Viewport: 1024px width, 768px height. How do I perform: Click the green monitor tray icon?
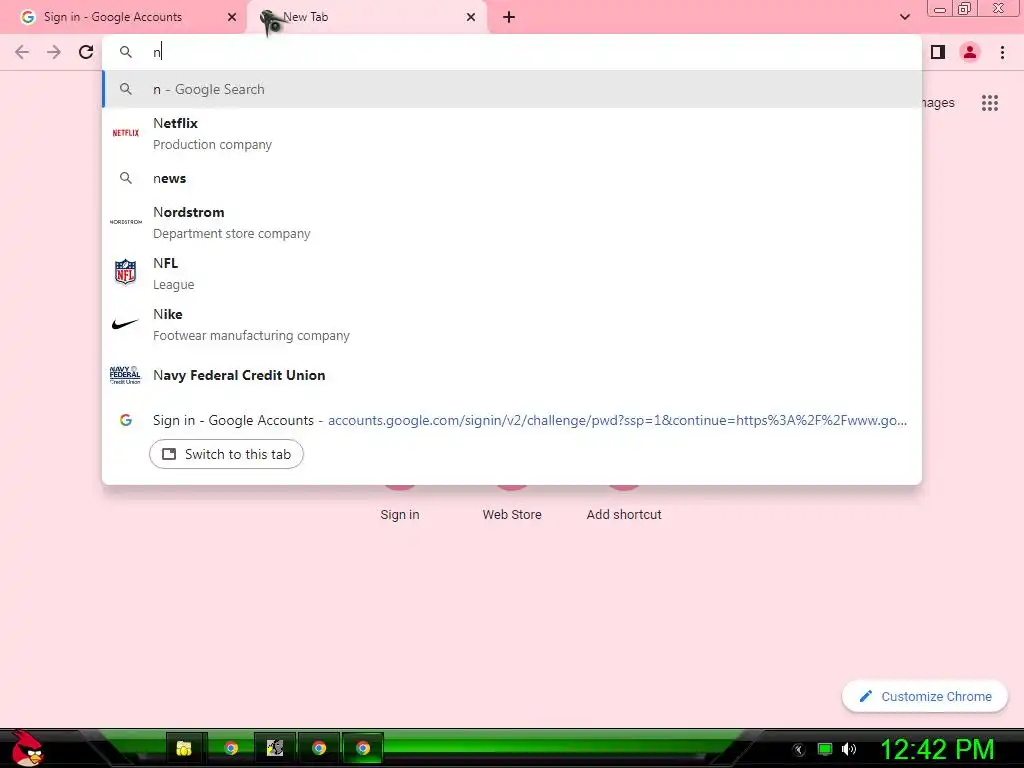coord(825,749)
